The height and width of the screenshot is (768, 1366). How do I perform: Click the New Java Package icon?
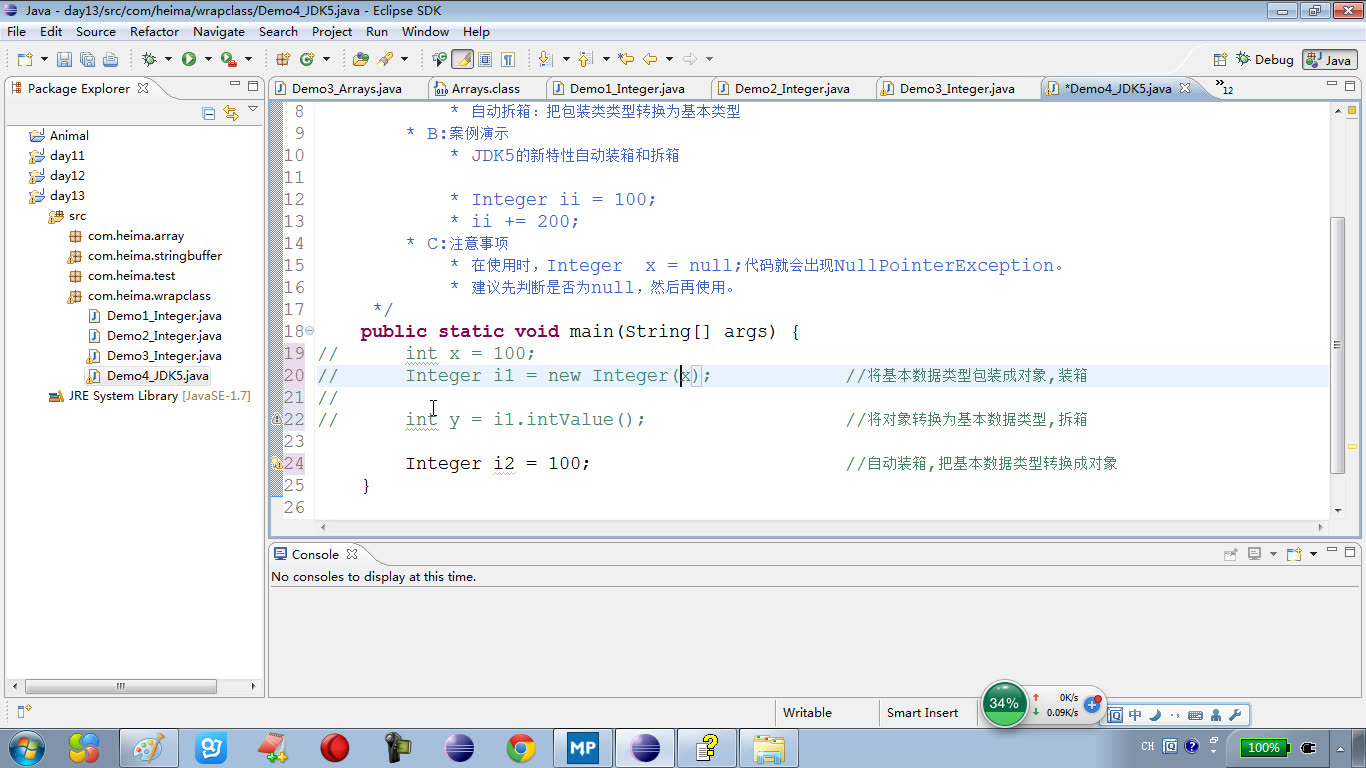click(282, 60)
